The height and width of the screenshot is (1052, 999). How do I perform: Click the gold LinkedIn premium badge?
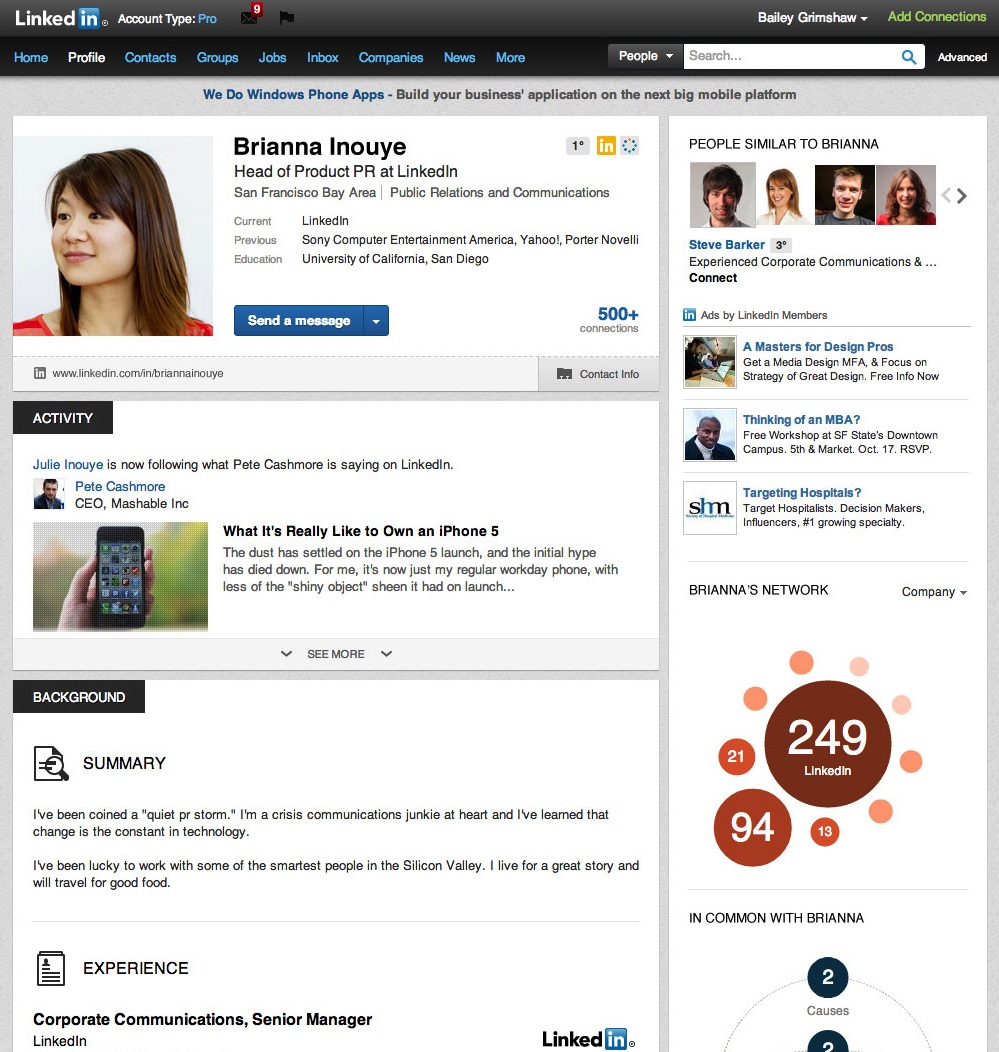point(606,146)
